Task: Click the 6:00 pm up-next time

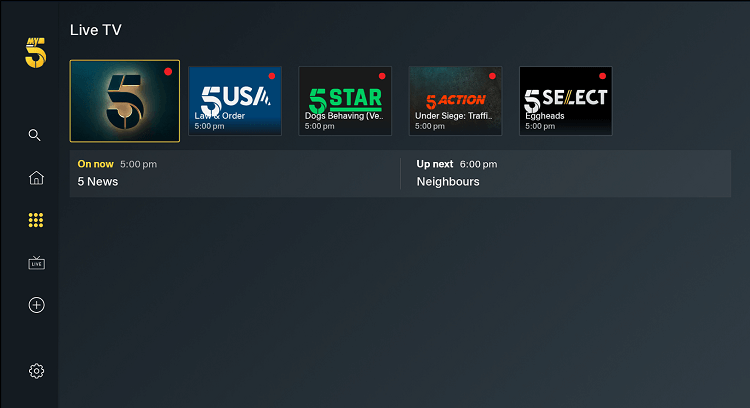Action: pos(478,165)
